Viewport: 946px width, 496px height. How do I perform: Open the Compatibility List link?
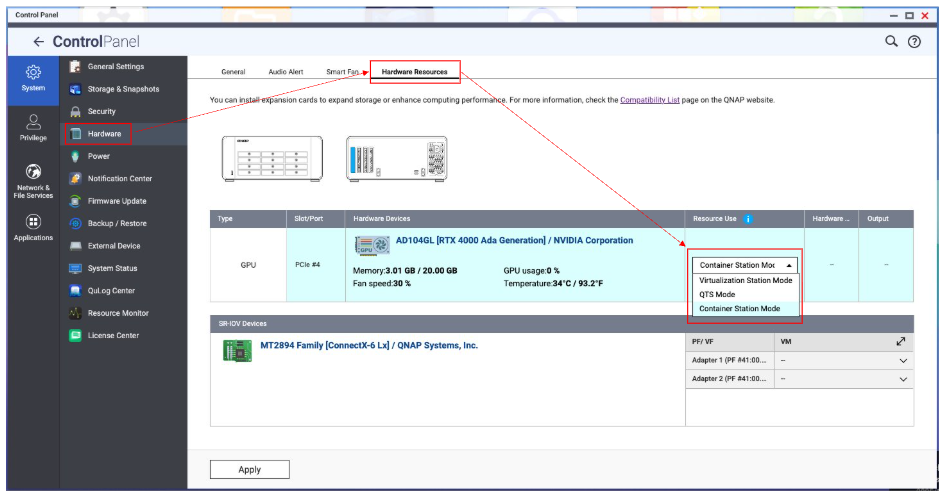tap(649, 100)
